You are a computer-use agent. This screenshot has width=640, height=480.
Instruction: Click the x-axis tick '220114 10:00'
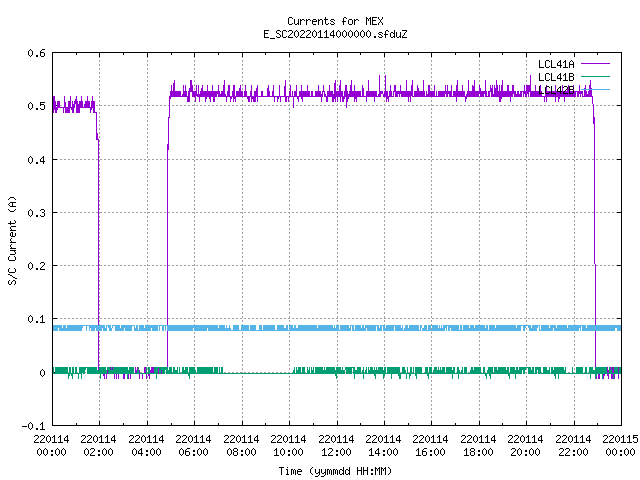[x=288, y=446]
